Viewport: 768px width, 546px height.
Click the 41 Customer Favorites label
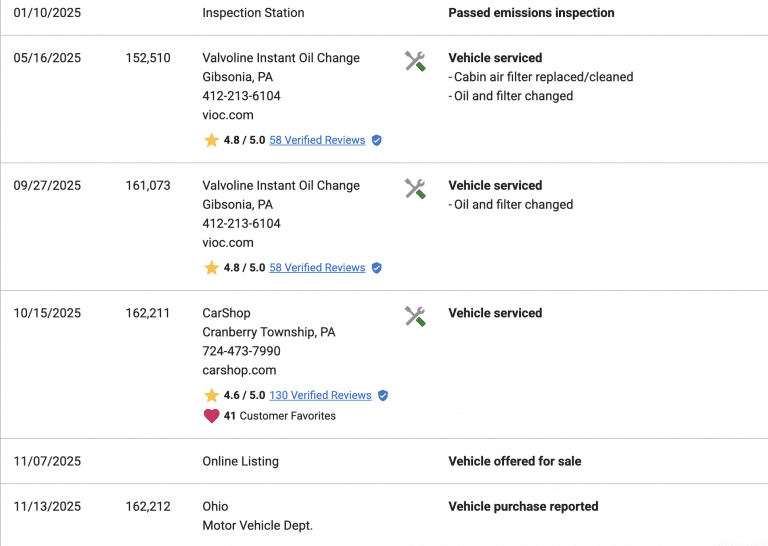[280, 416]
